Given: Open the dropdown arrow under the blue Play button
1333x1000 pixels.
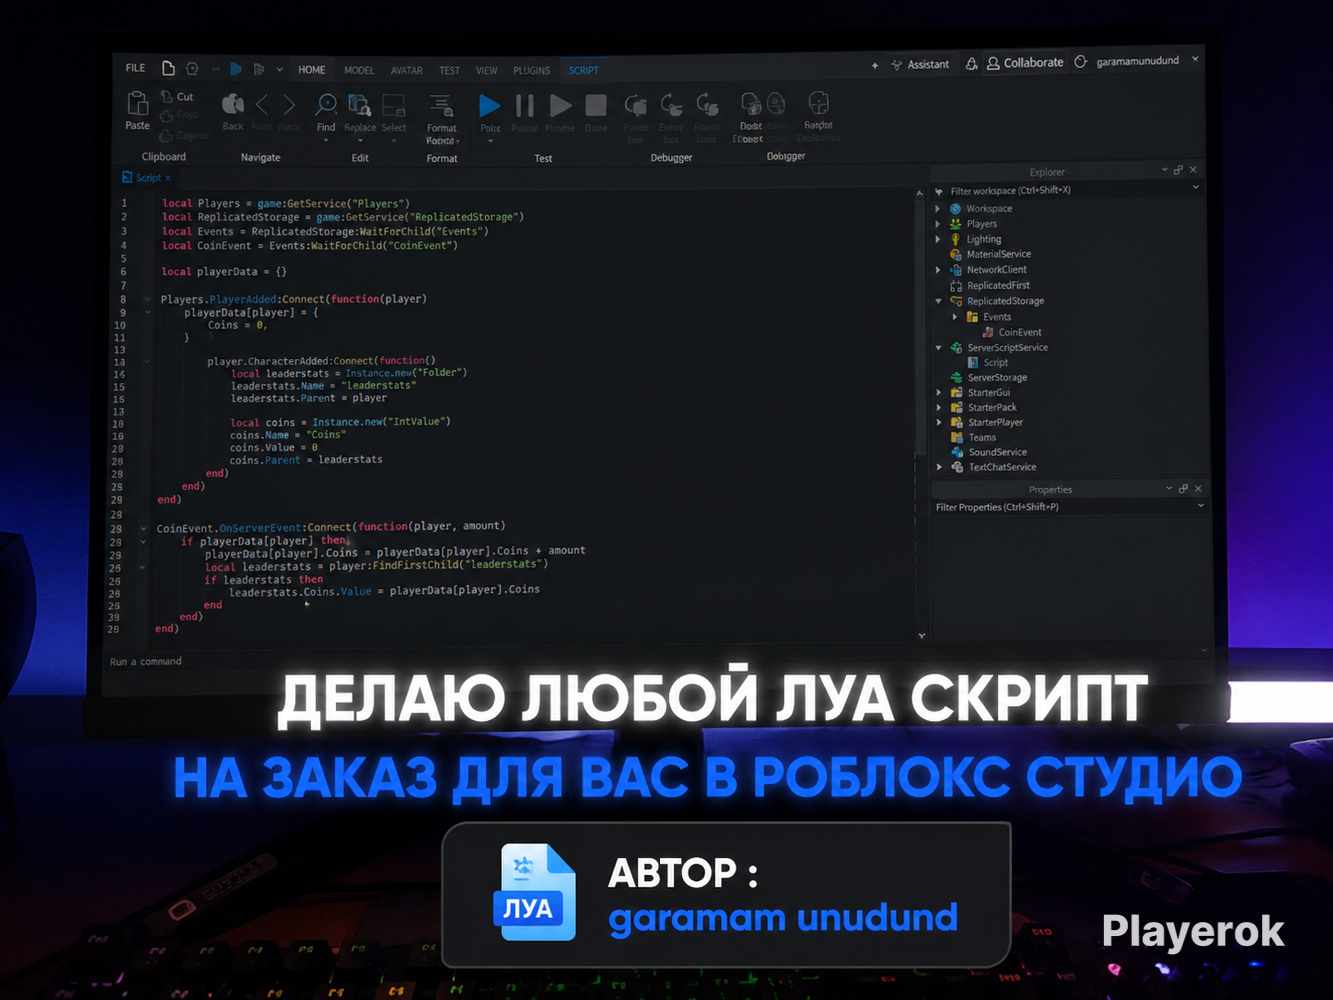Looking at the screenshot, I should click(x=490, y=142).
